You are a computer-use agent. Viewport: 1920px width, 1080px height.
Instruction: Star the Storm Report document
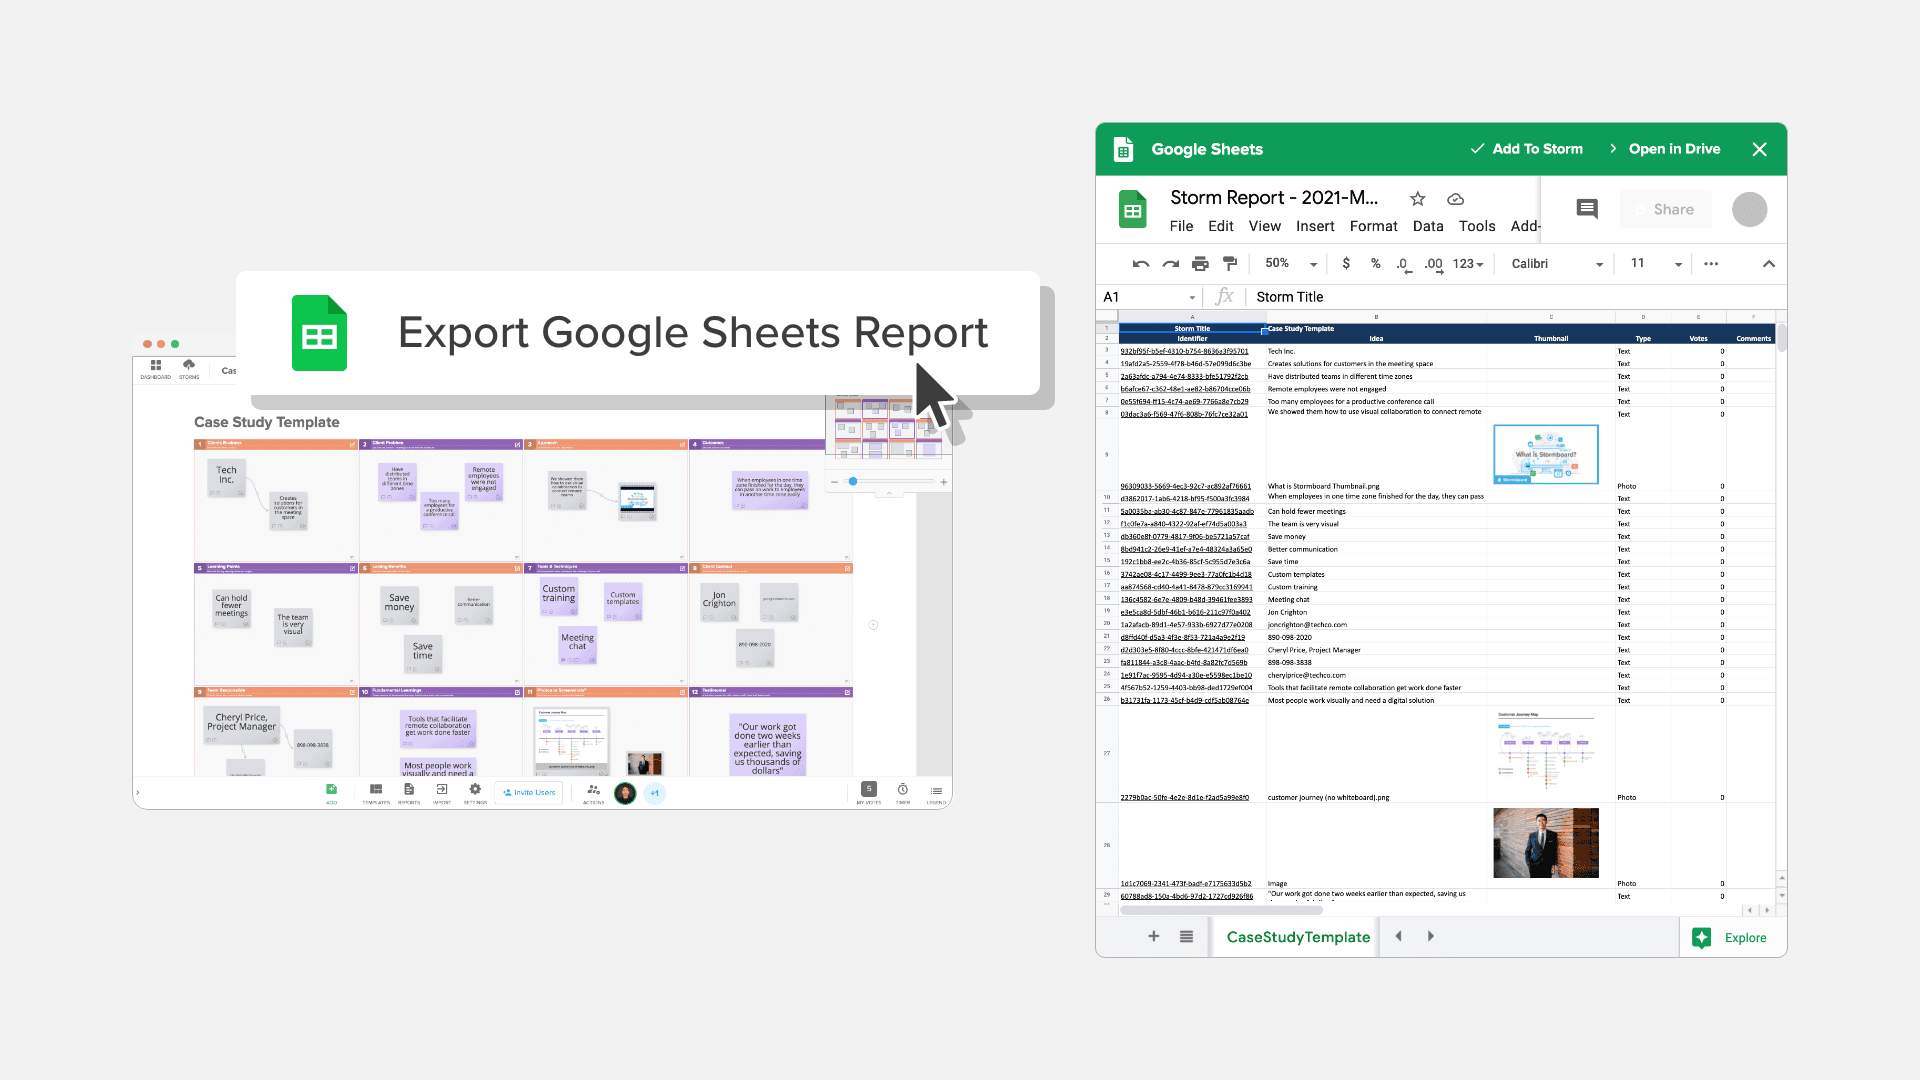tap(1417, 199)
